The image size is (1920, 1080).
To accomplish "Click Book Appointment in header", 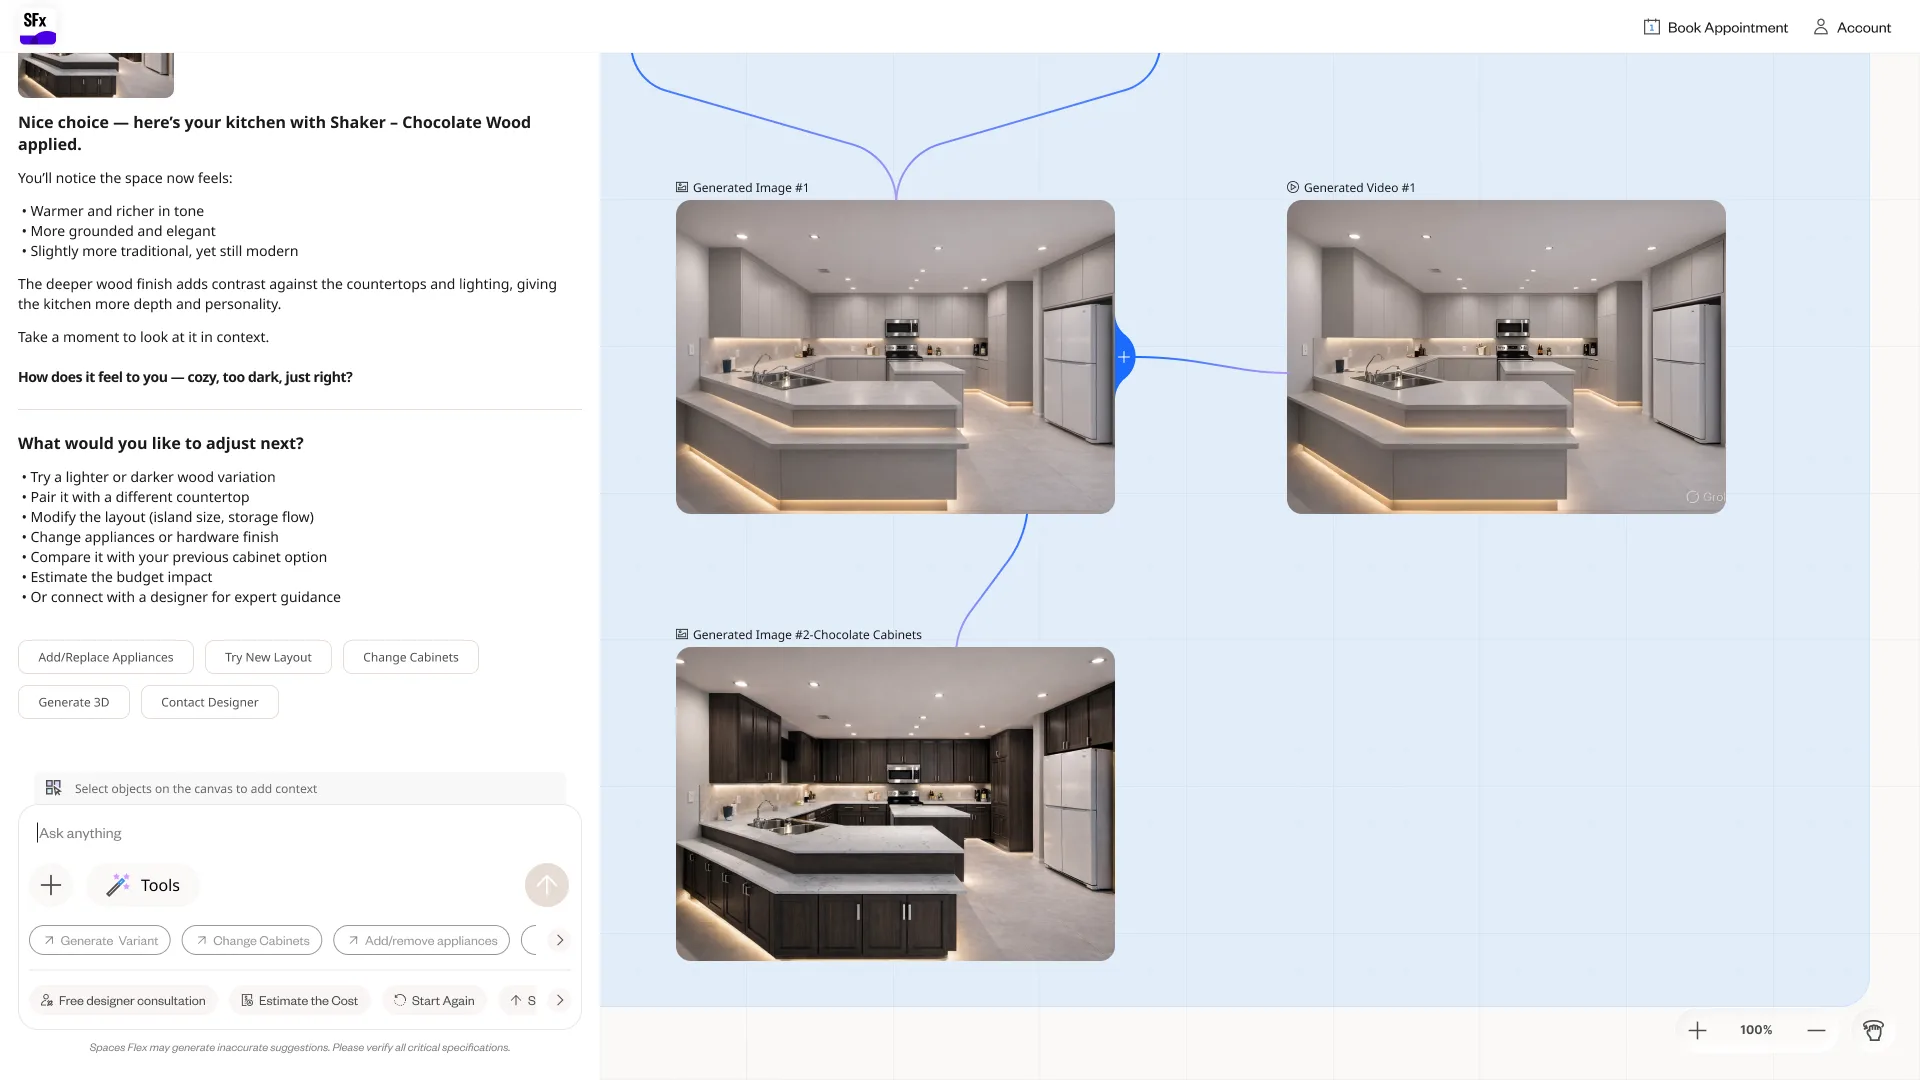I will [x=1716, y=27].
